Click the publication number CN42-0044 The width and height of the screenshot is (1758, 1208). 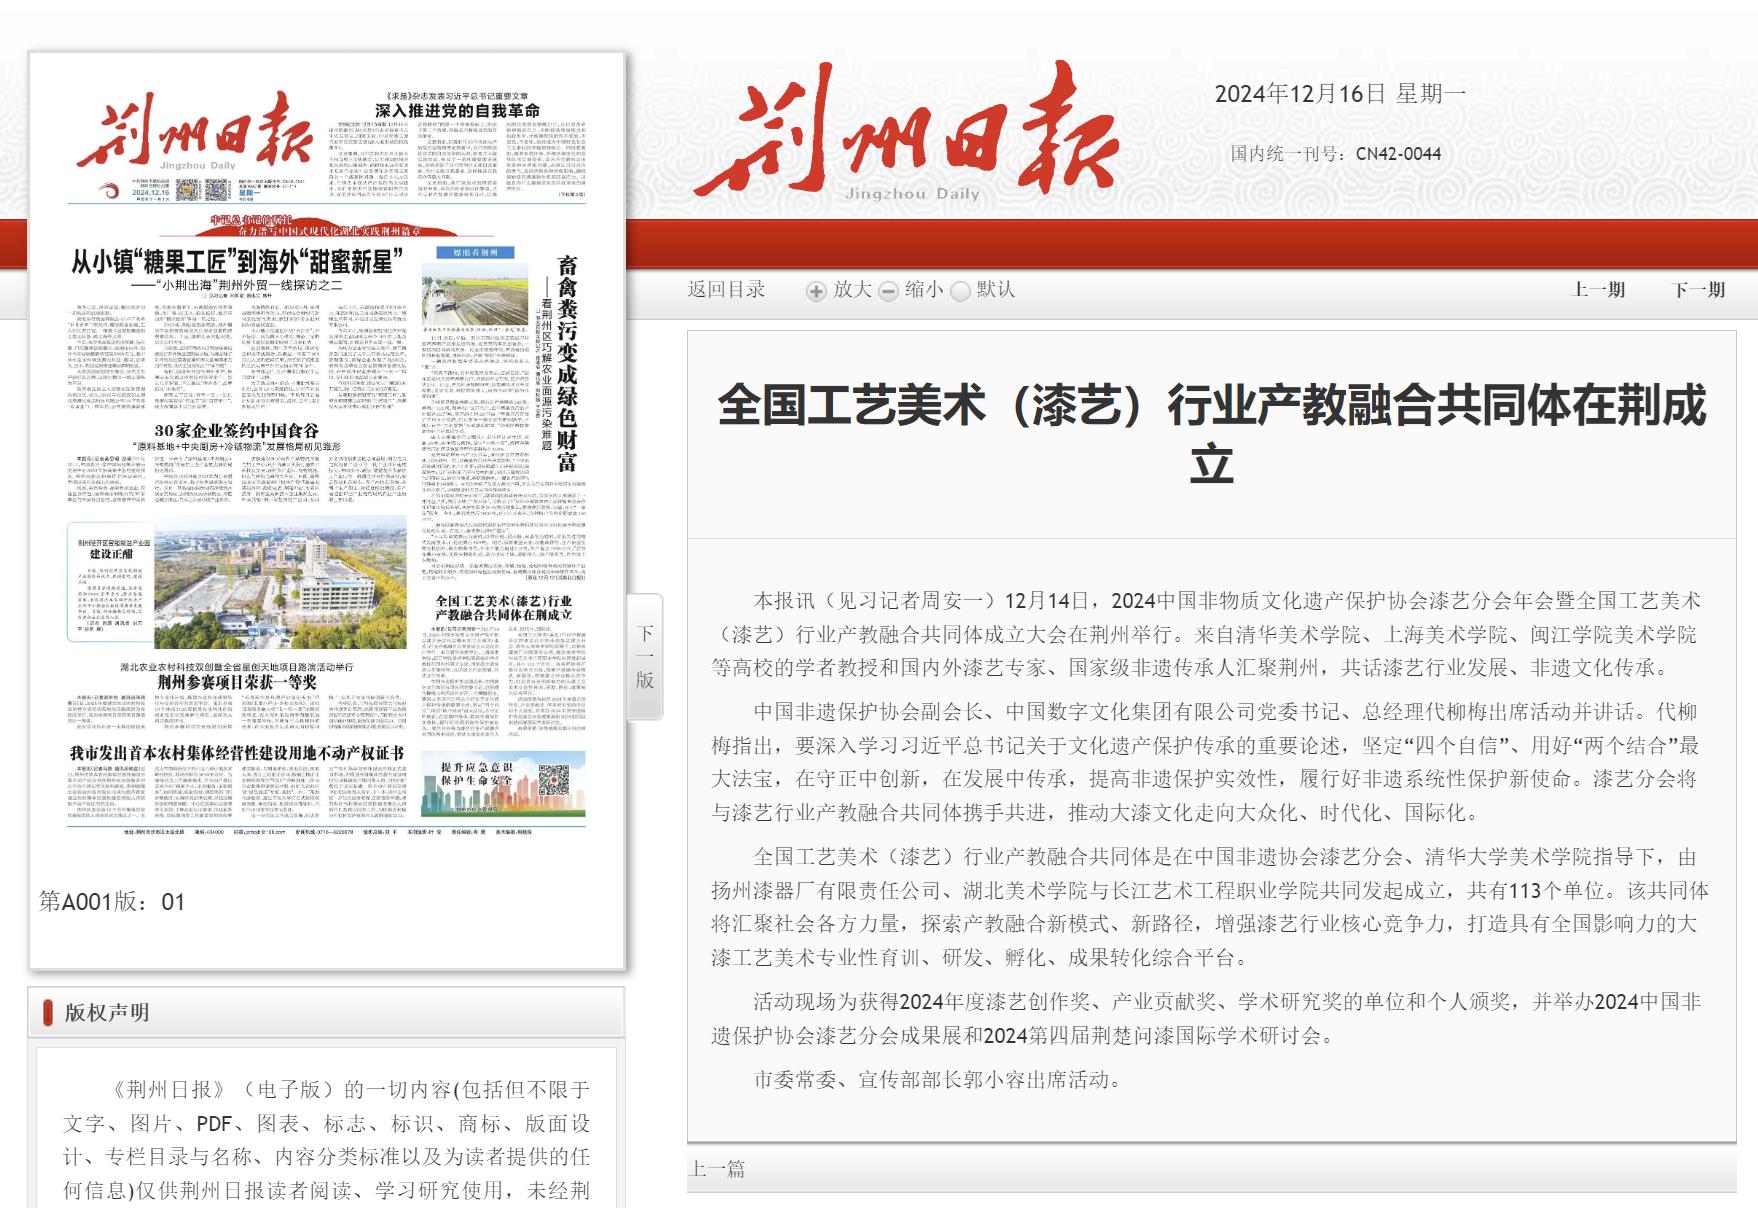click(1399, 154)
